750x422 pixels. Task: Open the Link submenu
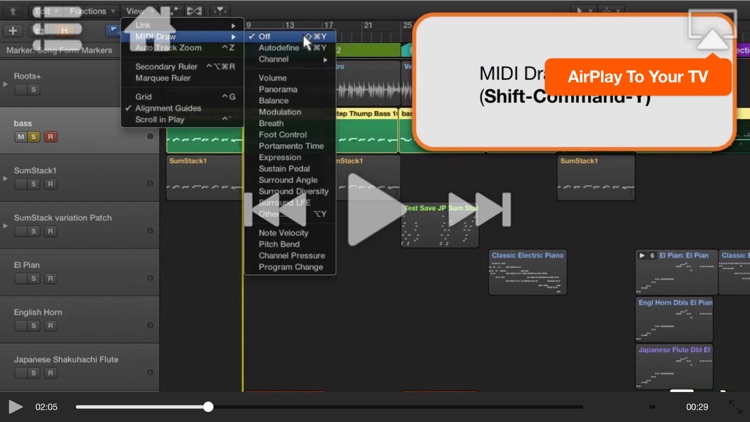(182, 25)
